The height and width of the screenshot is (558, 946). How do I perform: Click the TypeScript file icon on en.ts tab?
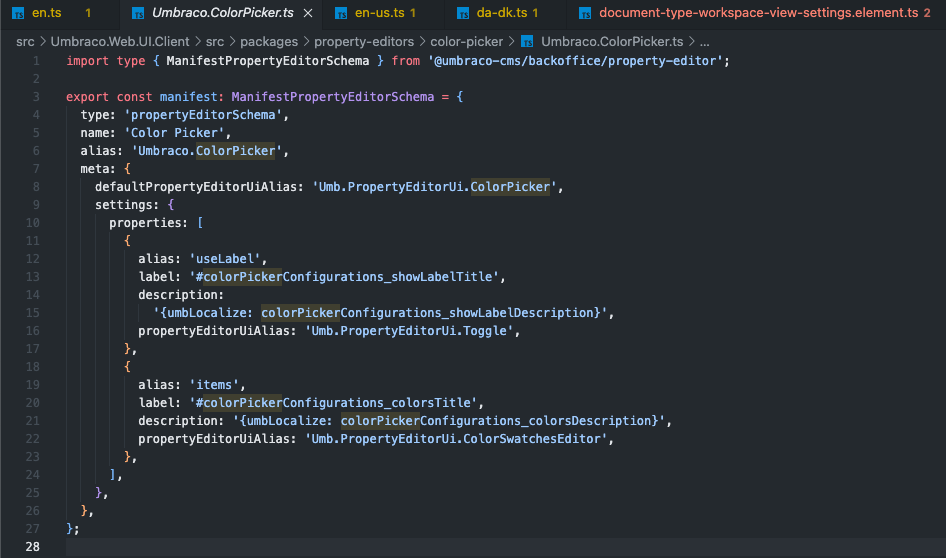(18, 13)
